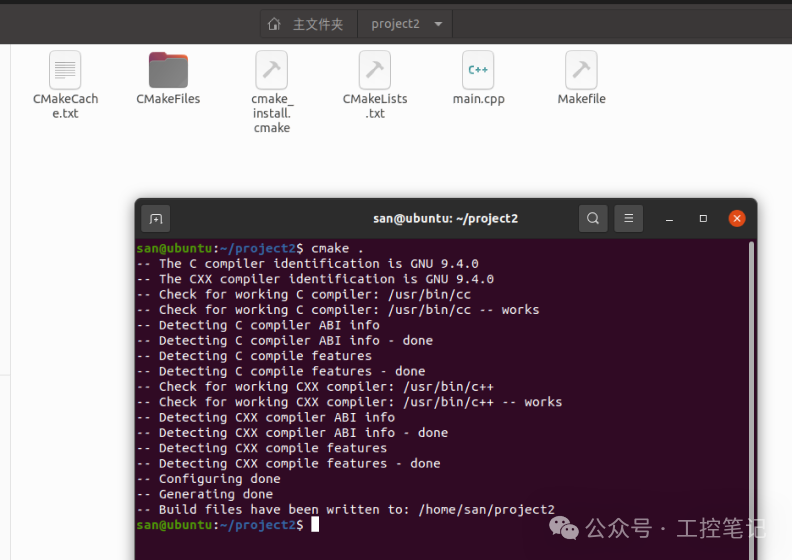The image size is (792, 560).
Task: Maximize the terminal window
Action: 703,219
